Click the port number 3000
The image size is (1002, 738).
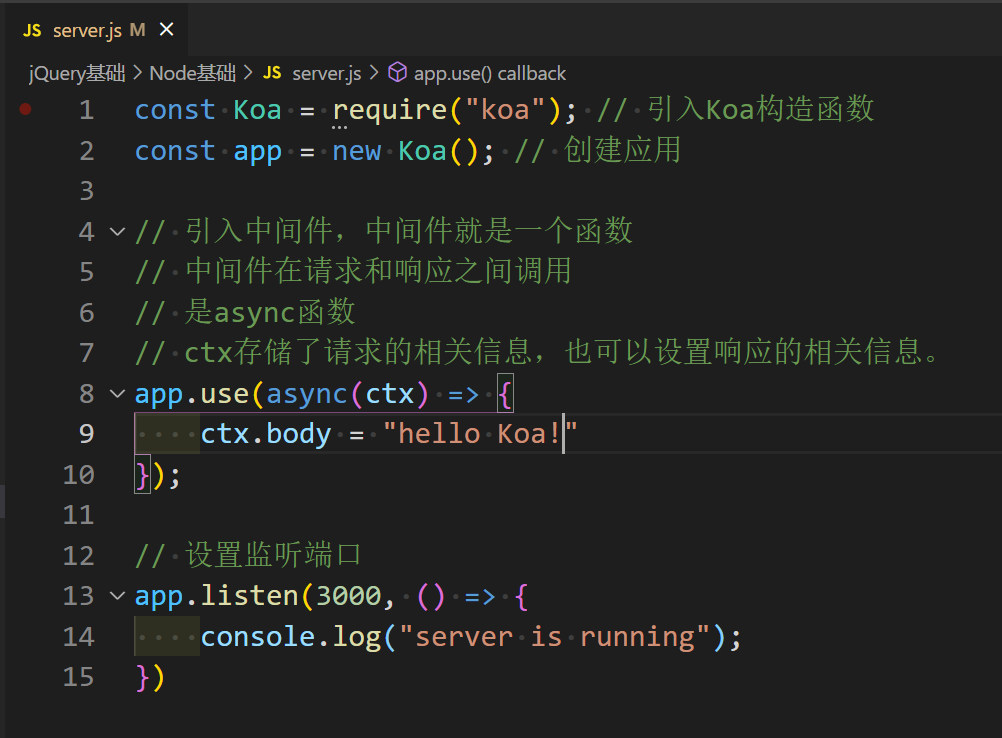point(348,596)
